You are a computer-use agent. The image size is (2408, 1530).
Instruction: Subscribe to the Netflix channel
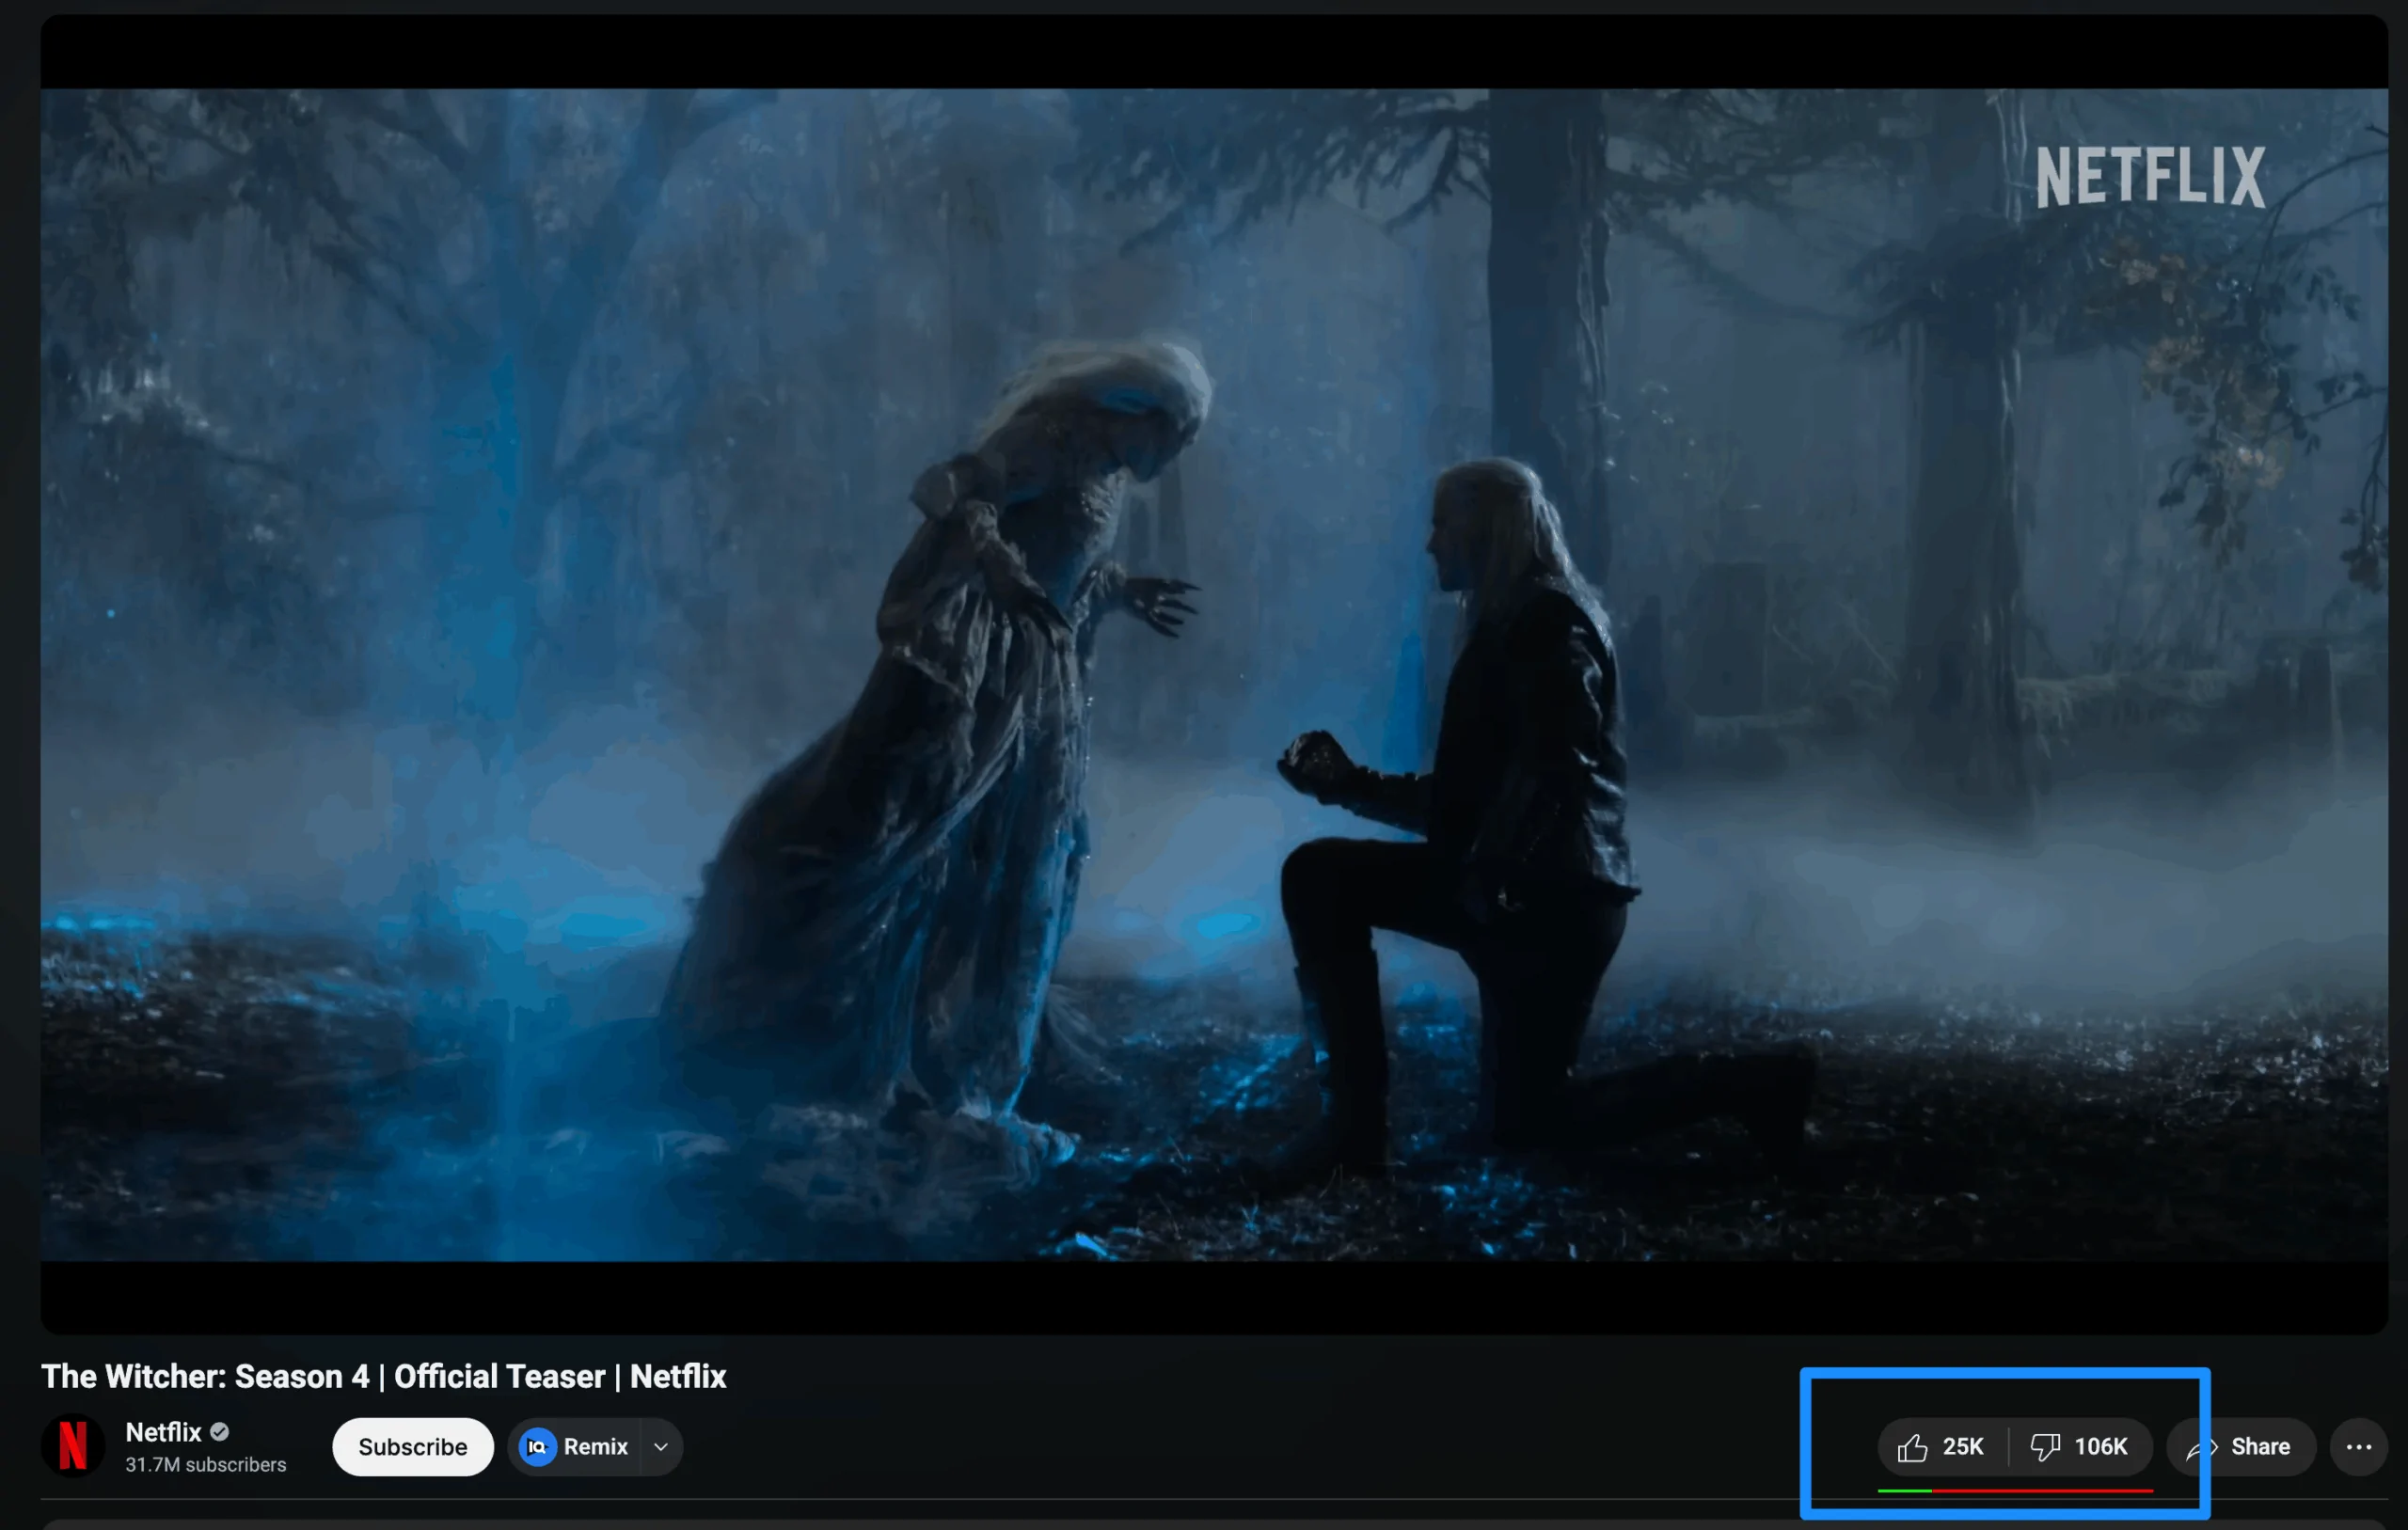pyautogui.click(x=413, y=1446)
